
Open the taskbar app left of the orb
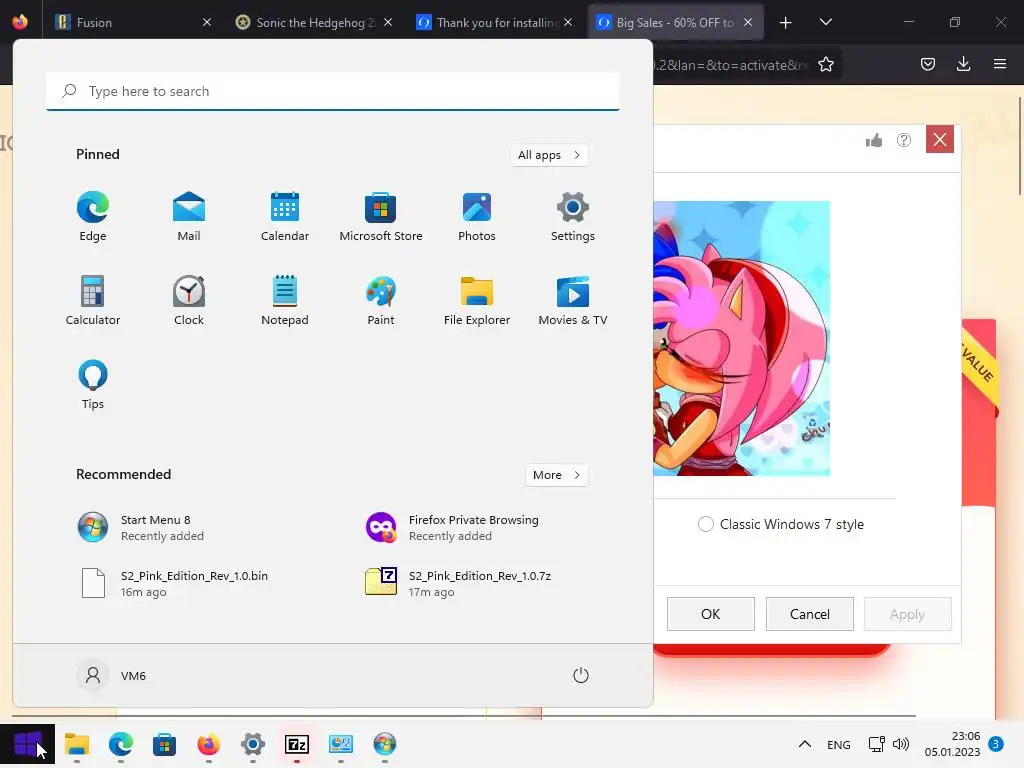click(341, 744)
